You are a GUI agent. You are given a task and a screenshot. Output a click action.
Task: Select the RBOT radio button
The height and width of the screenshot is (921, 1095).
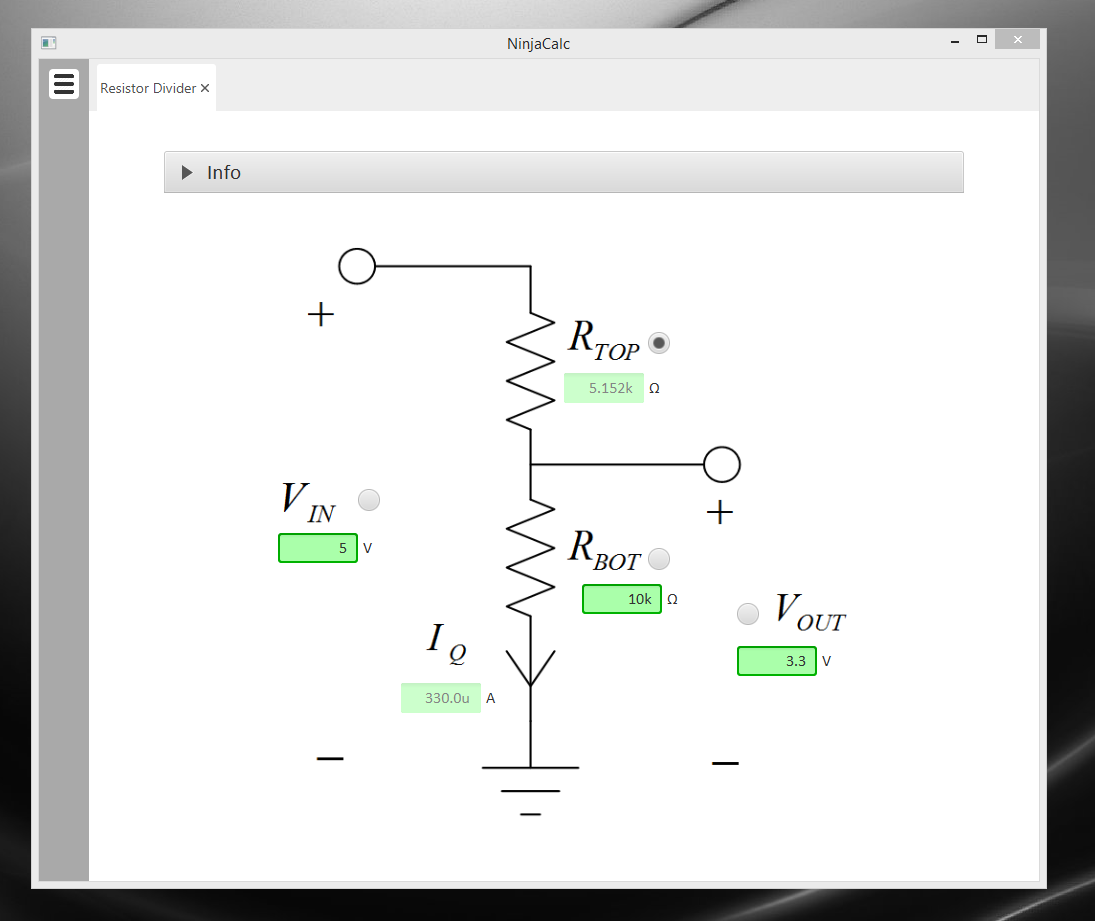pyautogui.click(x=659, y=559)
